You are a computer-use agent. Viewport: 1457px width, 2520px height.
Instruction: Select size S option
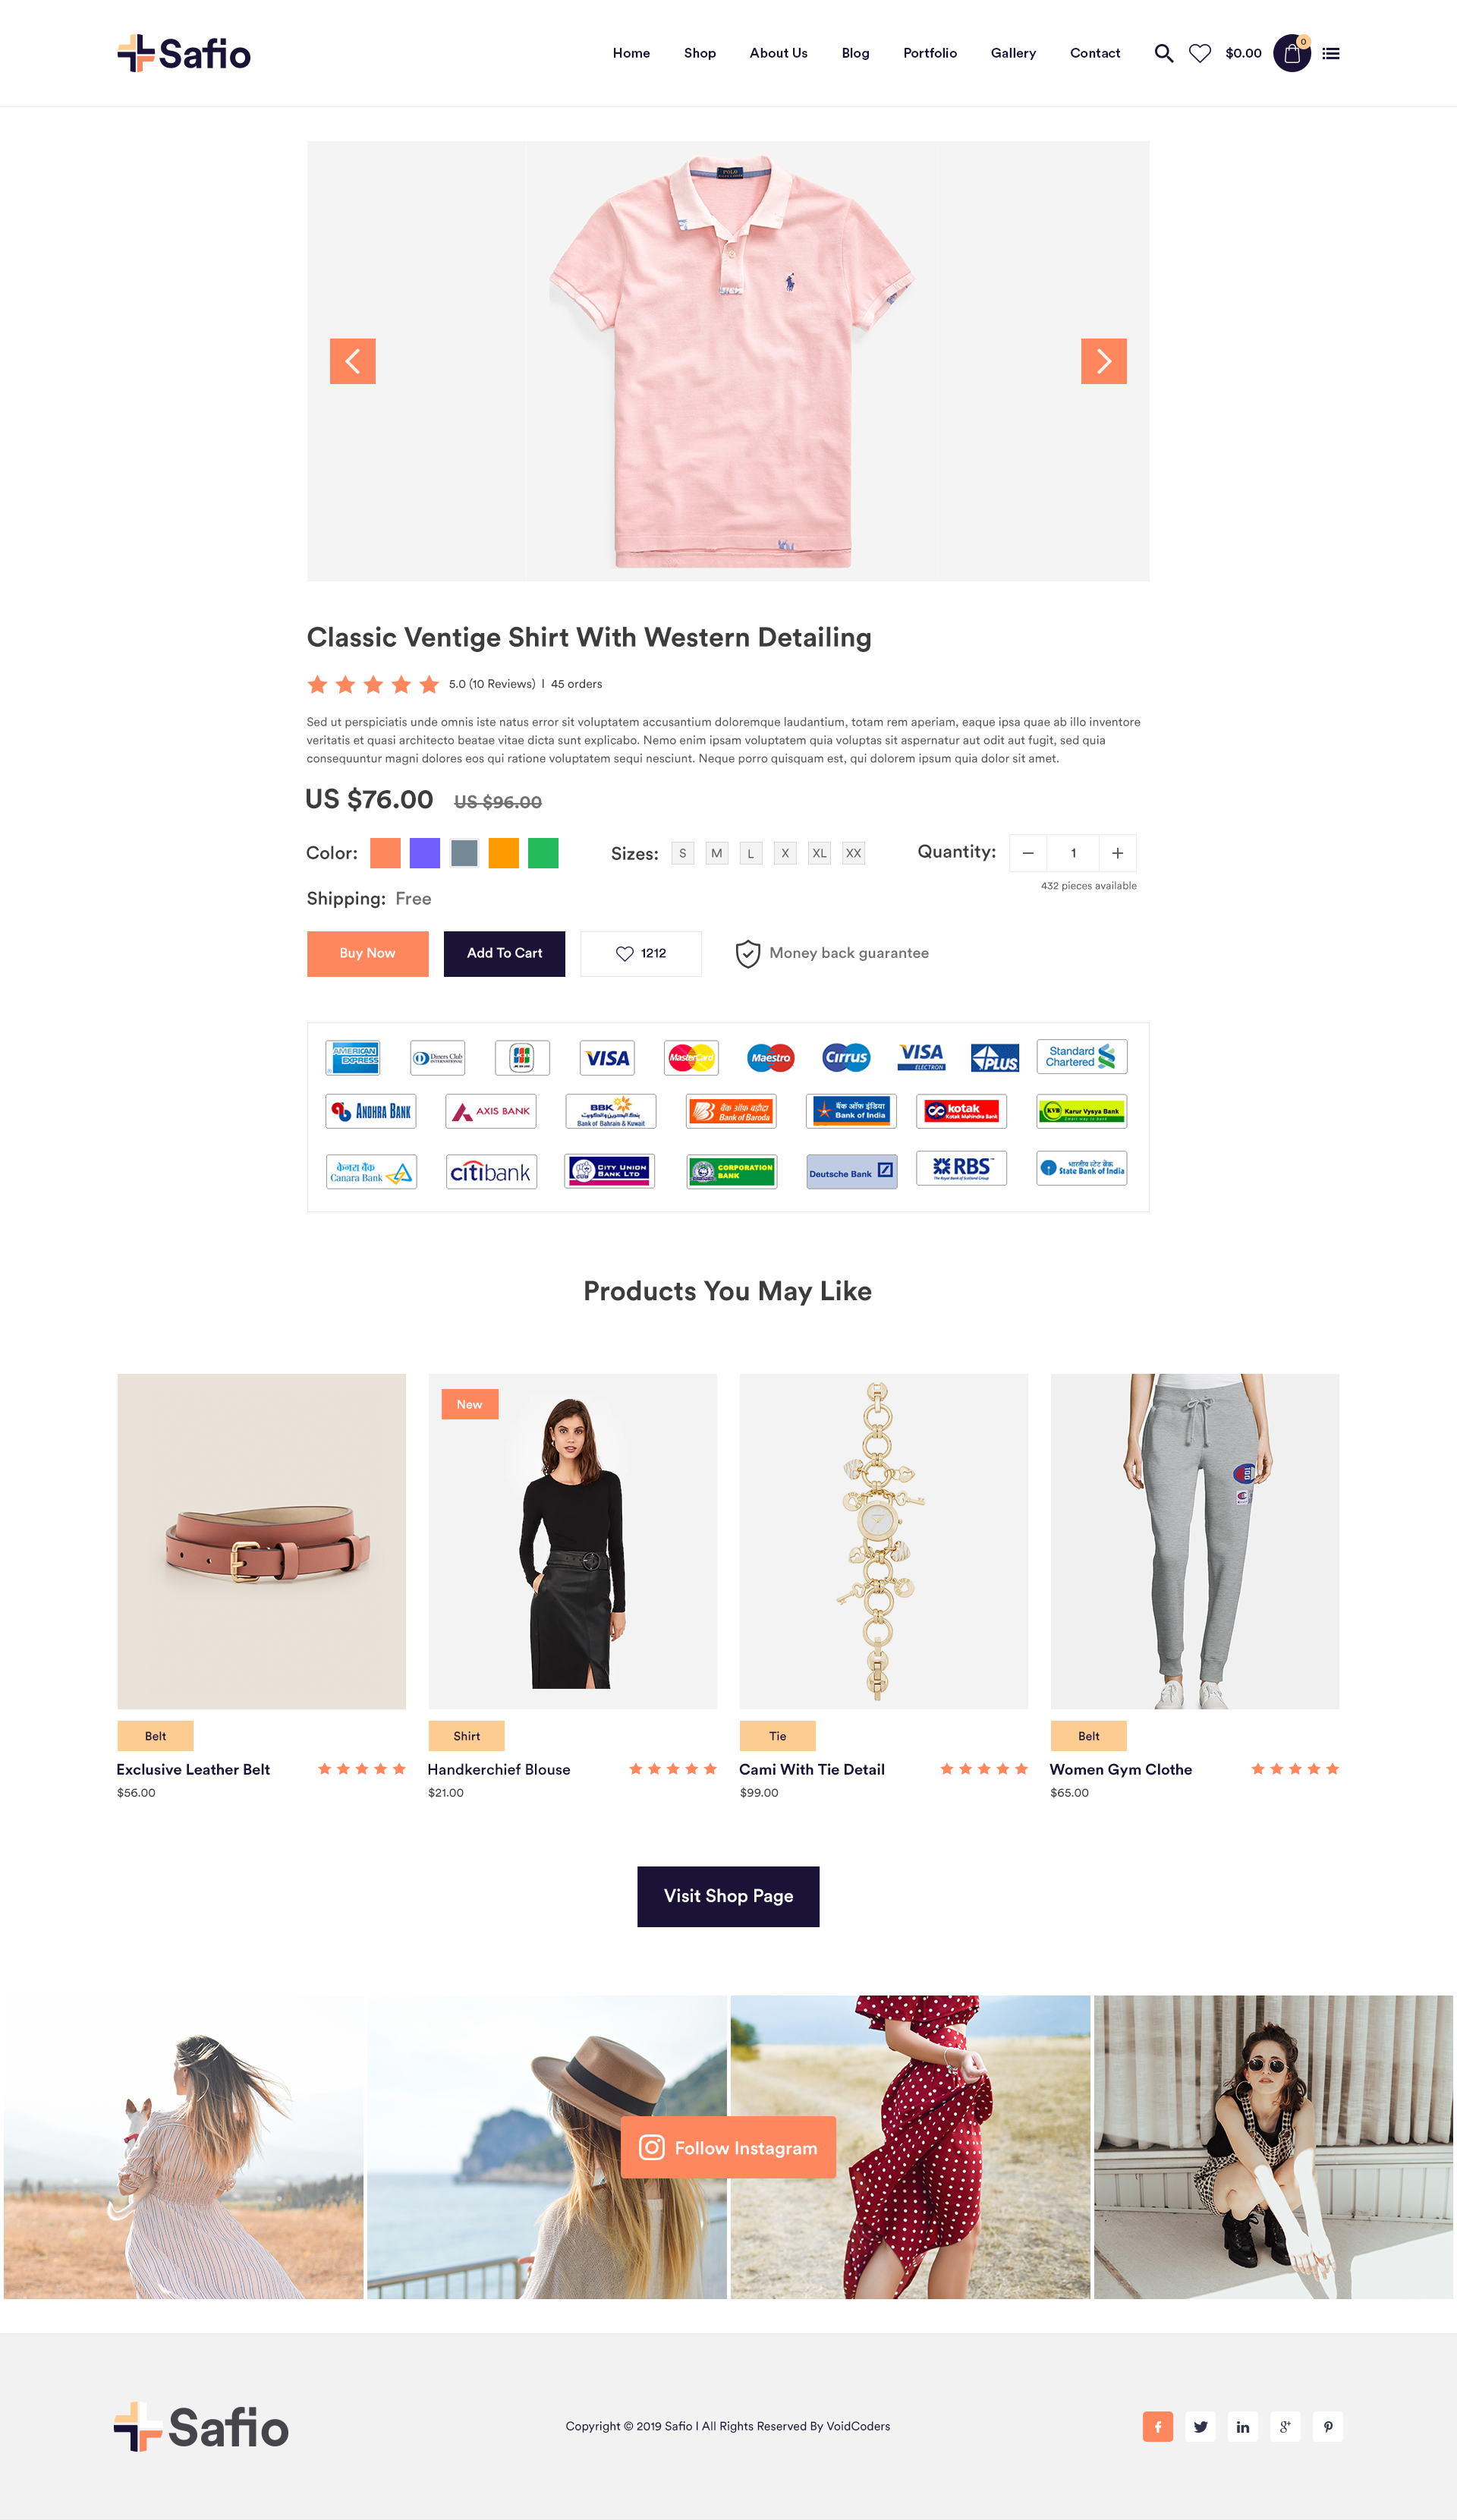click(682, 853)
